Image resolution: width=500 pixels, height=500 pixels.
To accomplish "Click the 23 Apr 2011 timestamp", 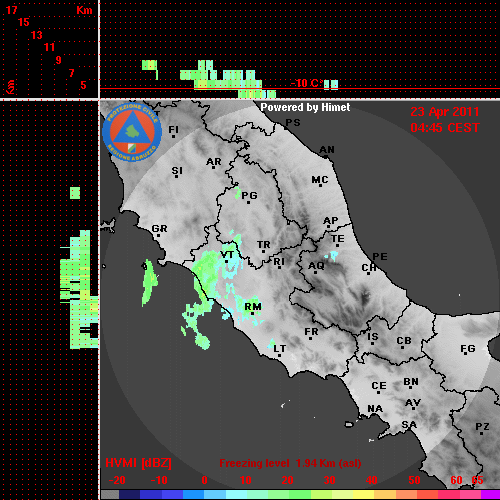I will pyautogui.click(x=445, y=112).
